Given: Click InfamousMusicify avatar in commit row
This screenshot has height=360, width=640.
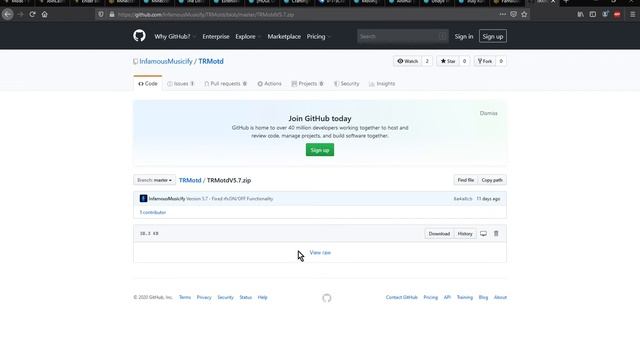Looking at the screenshot, I should (x=143, y=198).
